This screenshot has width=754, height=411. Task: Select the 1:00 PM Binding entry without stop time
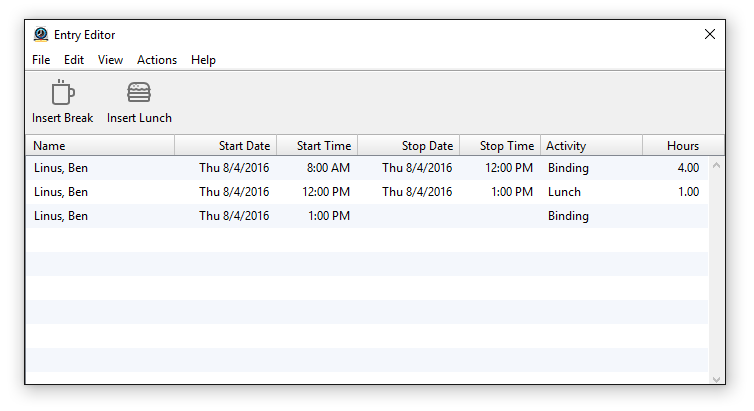point(367,216)
